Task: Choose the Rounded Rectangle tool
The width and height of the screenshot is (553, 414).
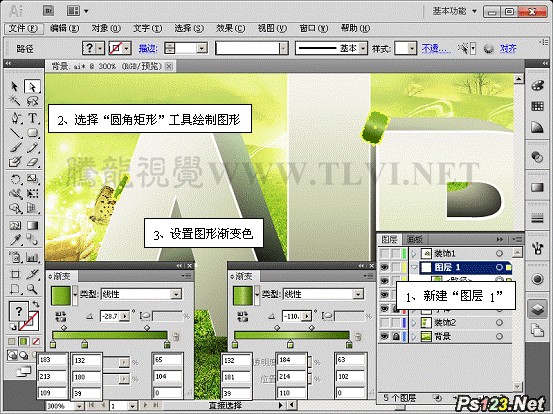Action: [x=32, y=133]
